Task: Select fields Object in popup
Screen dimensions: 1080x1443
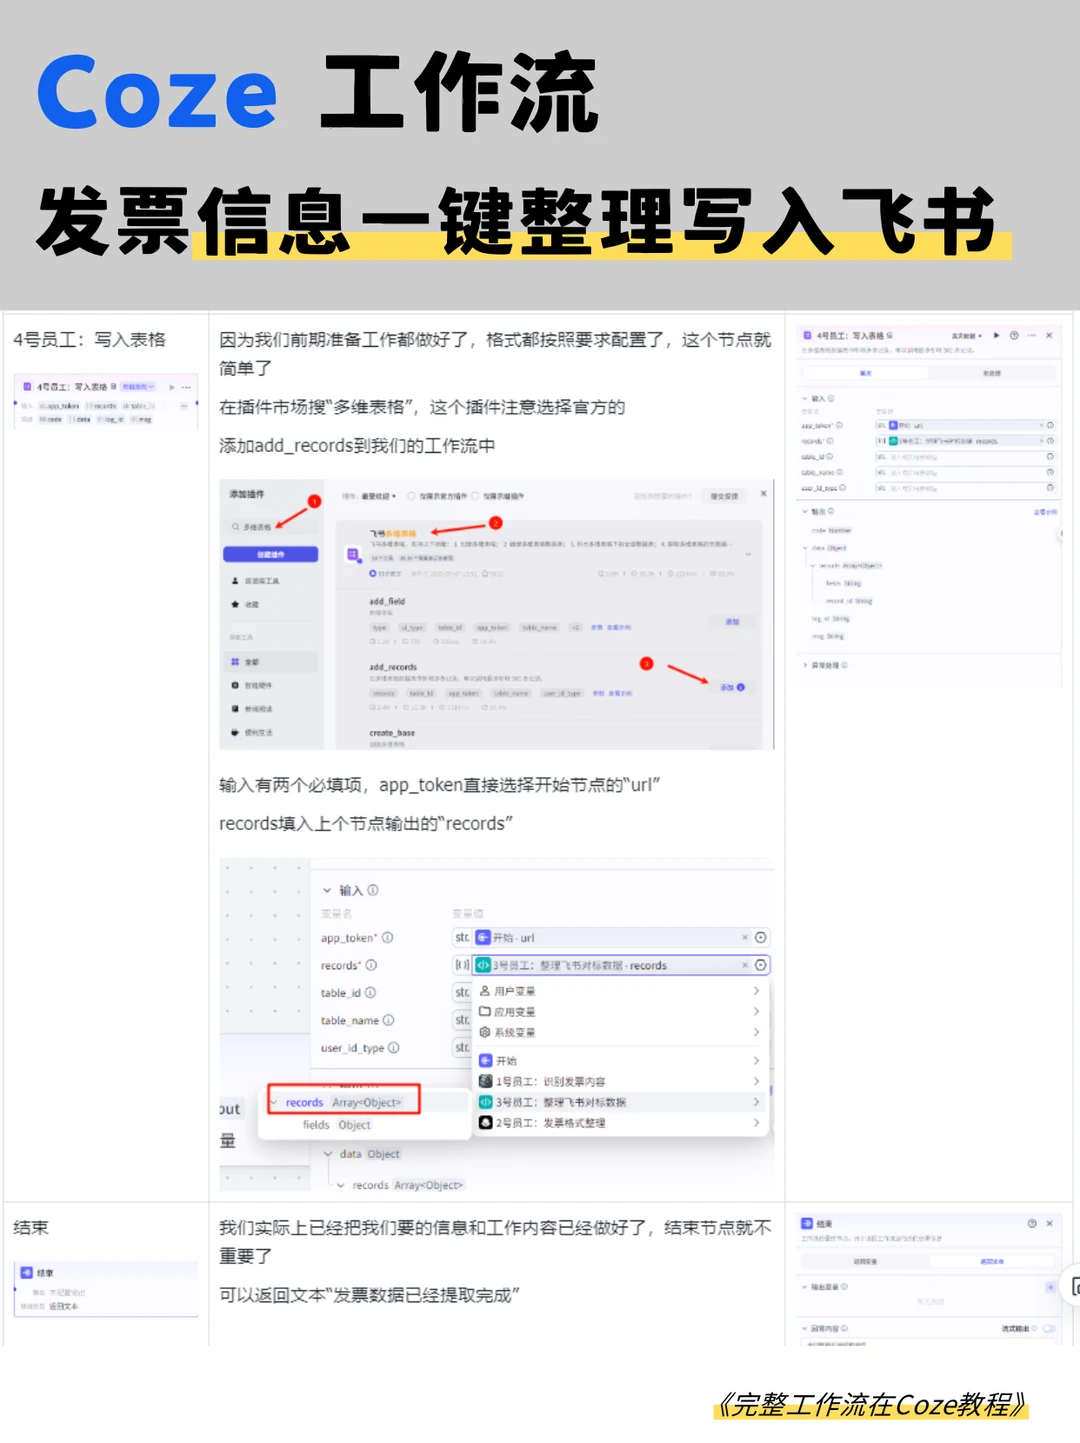Action: click(337, 1125)
